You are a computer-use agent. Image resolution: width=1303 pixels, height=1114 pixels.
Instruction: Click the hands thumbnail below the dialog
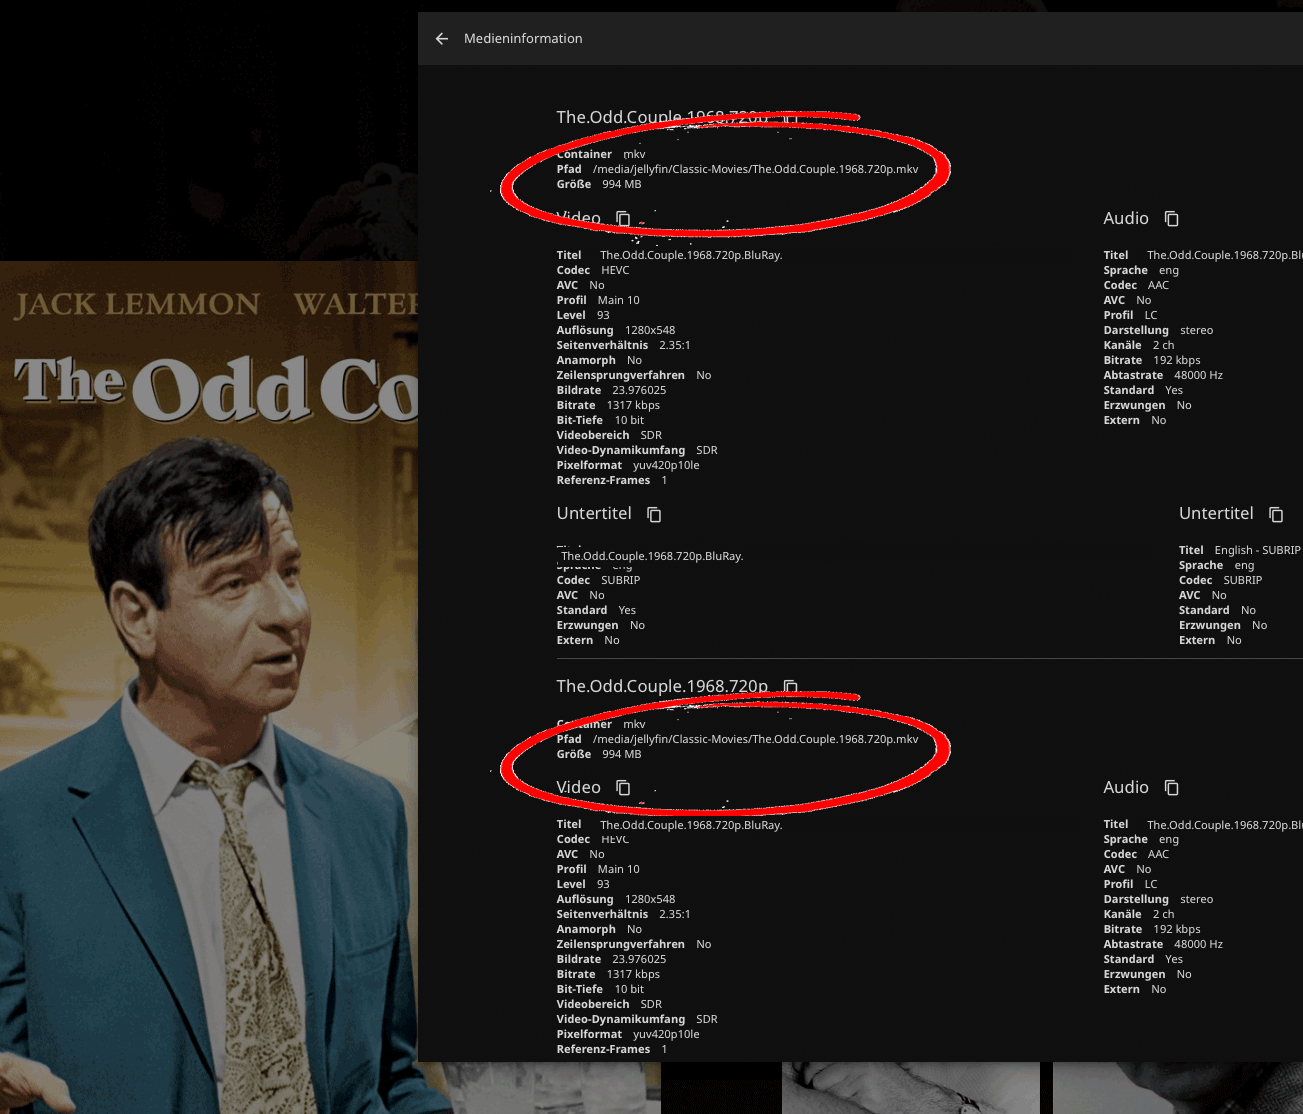pyautogui.click(x=910, y=1089)
